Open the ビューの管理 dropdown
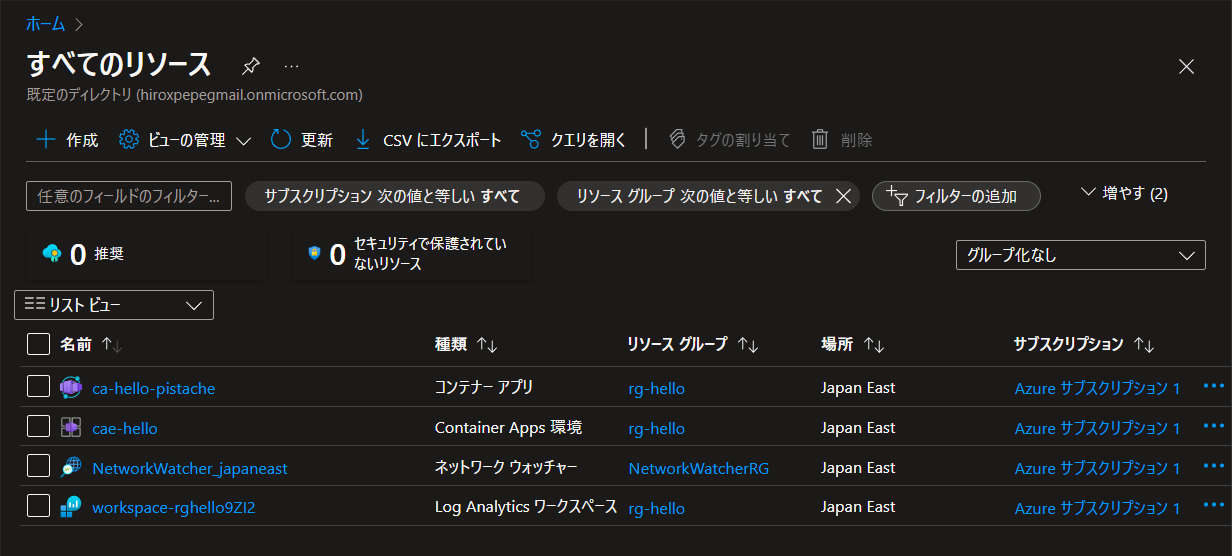Screen dimensions: 1232x556 click(x=185, y=140)
